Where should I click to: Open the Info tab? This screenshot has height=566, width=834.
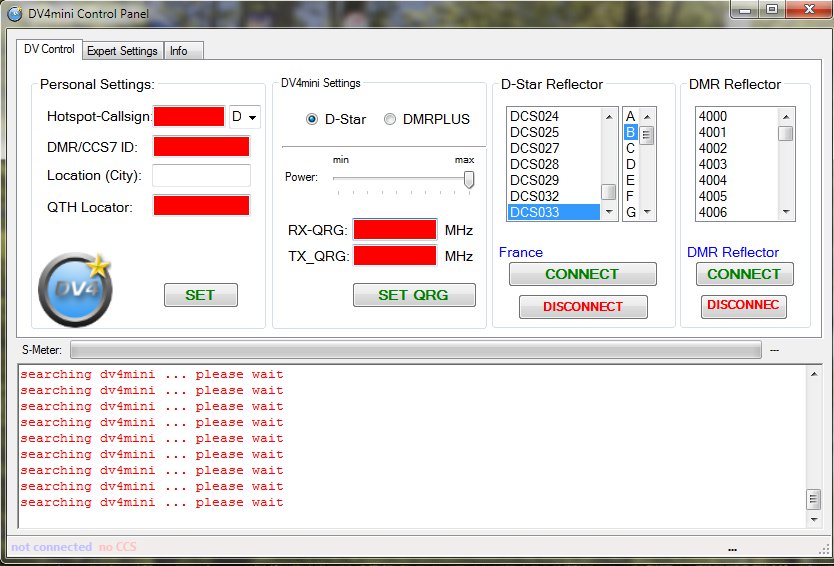183,51
